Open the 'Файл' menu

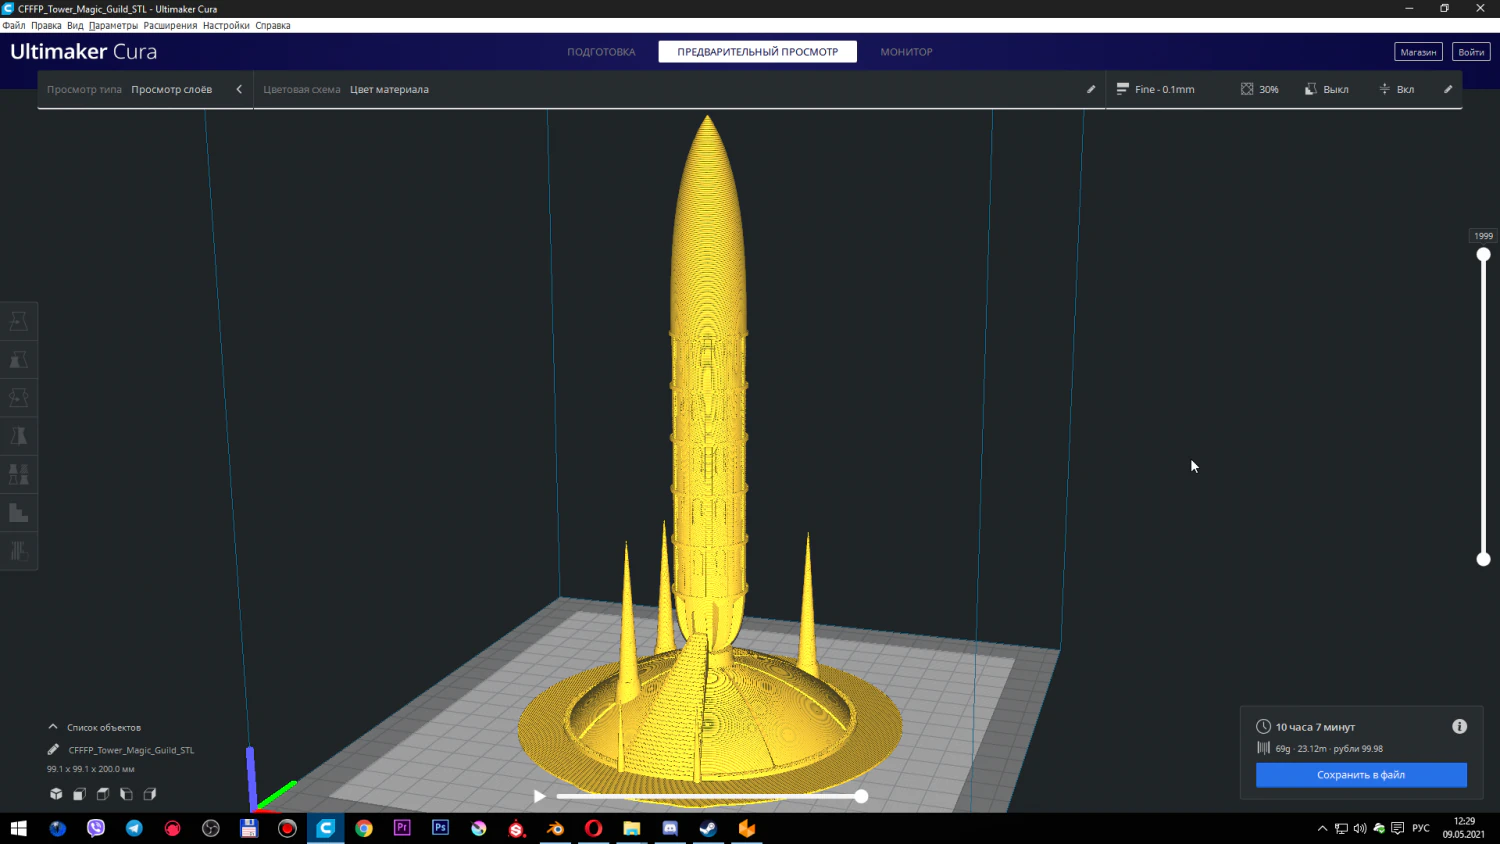pyautogui.click(x=14, y=25)
